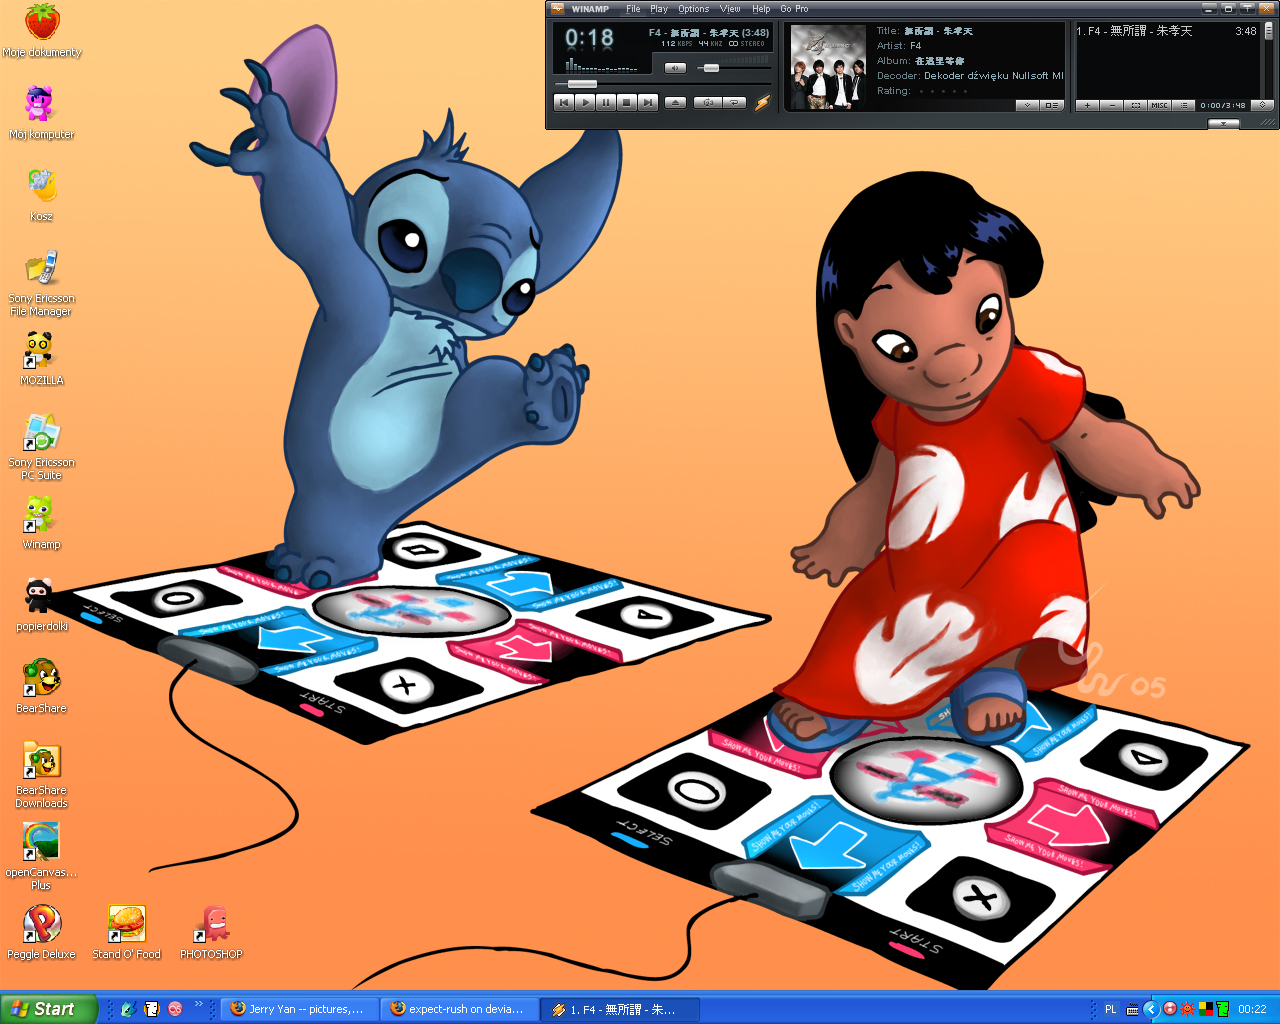
Task: Mute Winamp with the speaker button
Action: [675, 68]
